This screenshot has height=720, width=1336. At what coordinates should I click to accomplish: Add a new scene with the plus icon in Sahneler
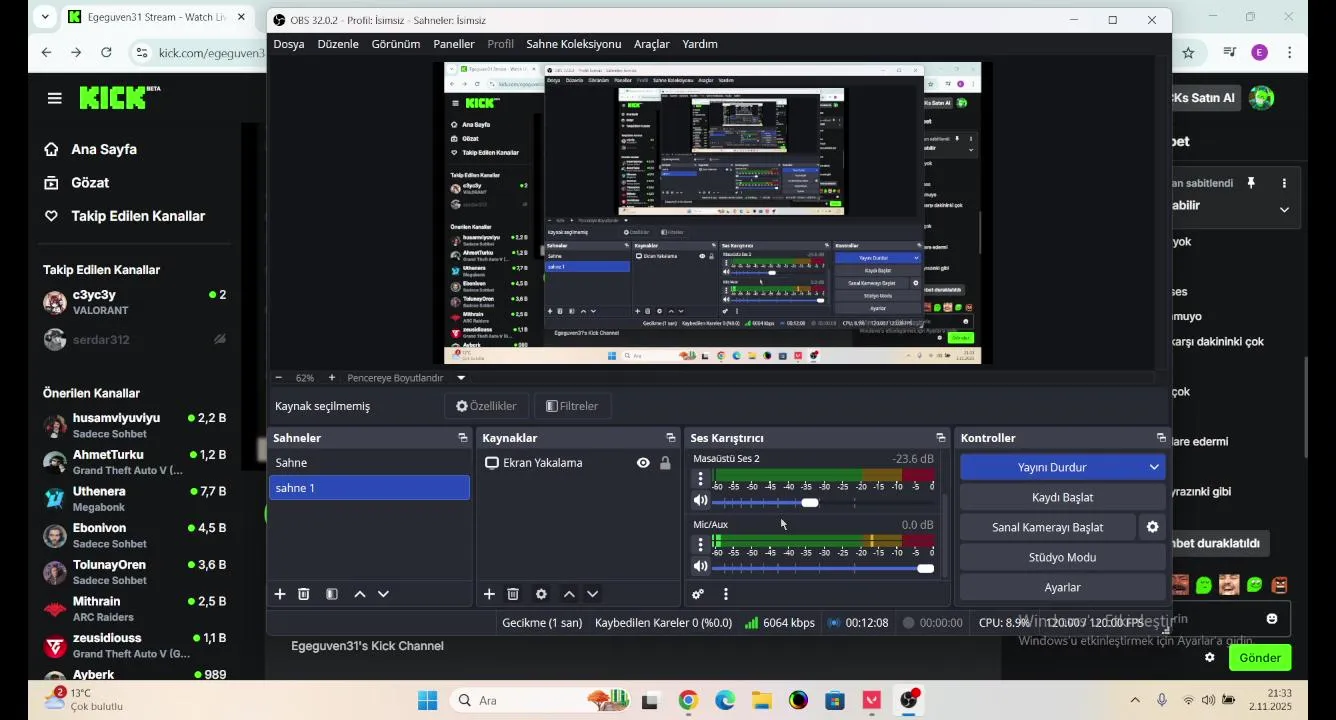(280, 594)
